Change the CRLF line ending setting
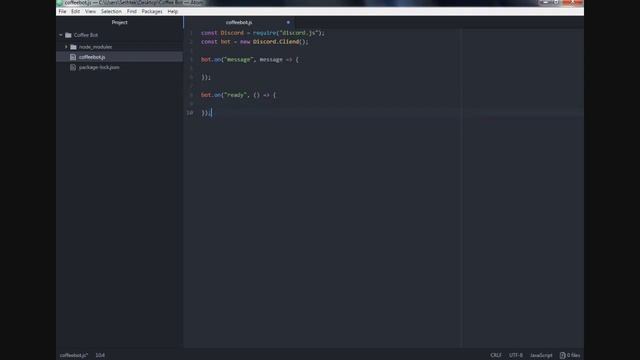 pyautogui.click(x=496, y=355)
